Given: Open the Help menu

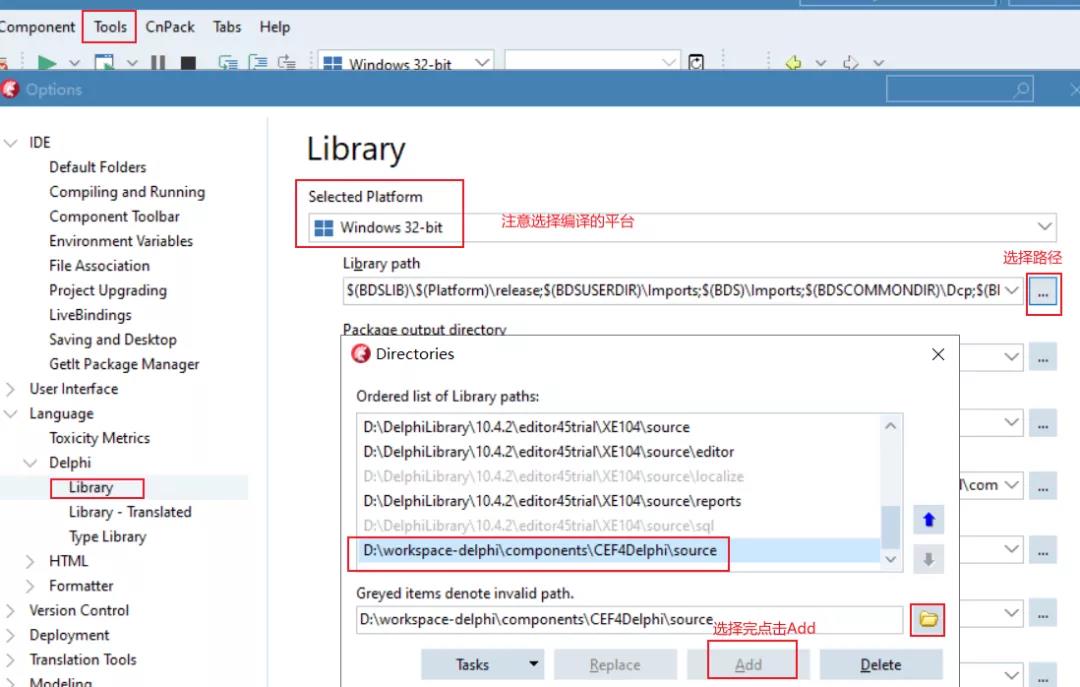Looking at the screenshot, I should pyautogui.click(x=275, y=27).
